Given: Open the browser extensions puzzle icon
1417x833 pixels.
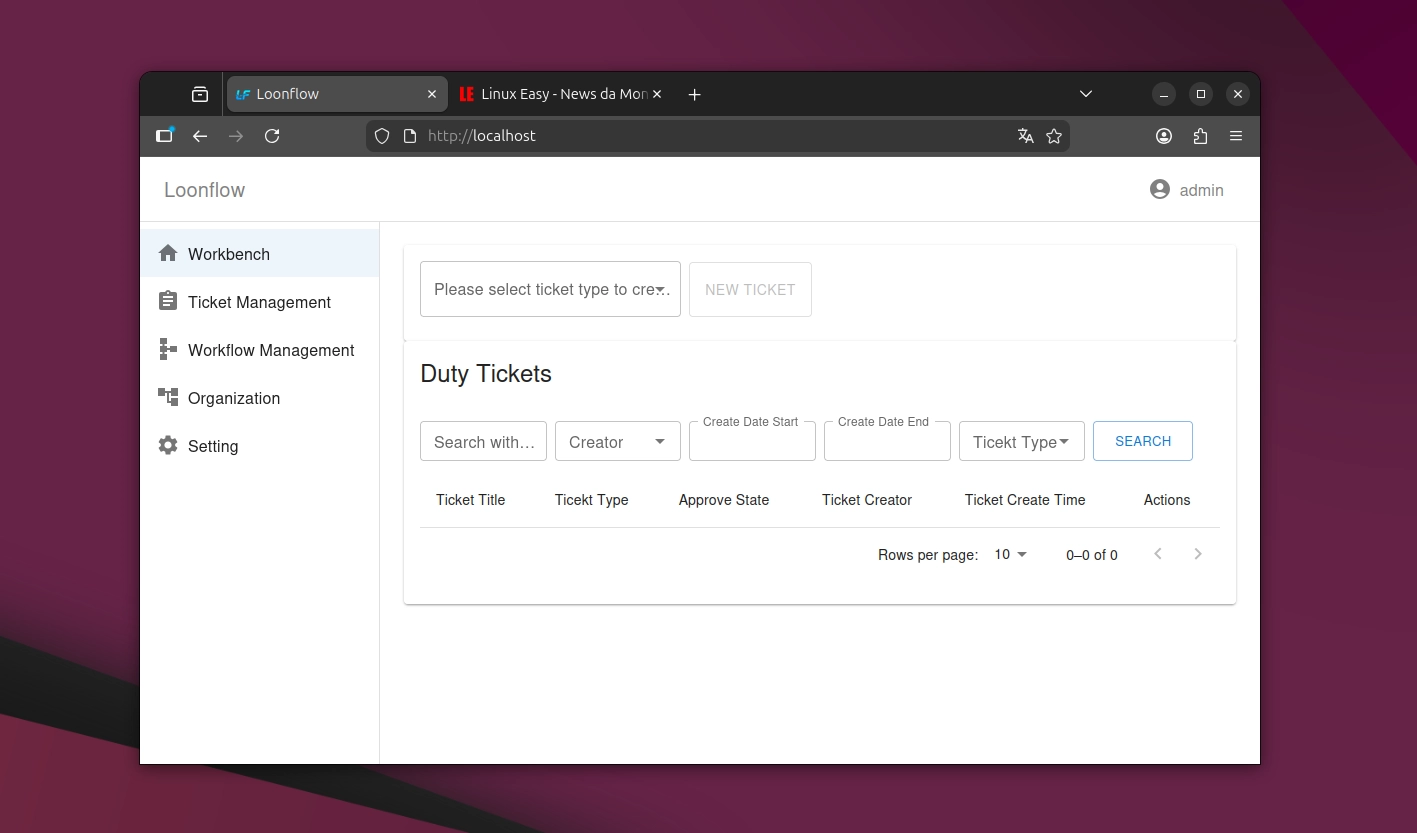Looking at the screenshot, I should [x=1200, y=136].
